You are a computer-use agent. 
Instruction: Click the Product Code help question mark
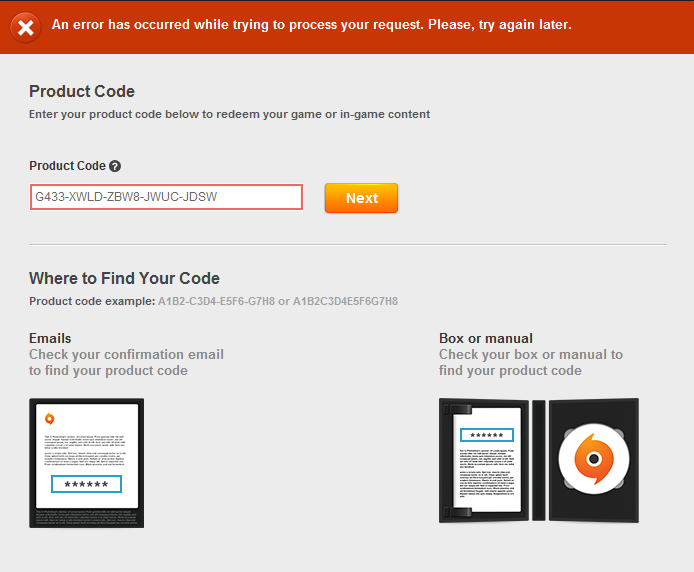(x=115, y=166)
